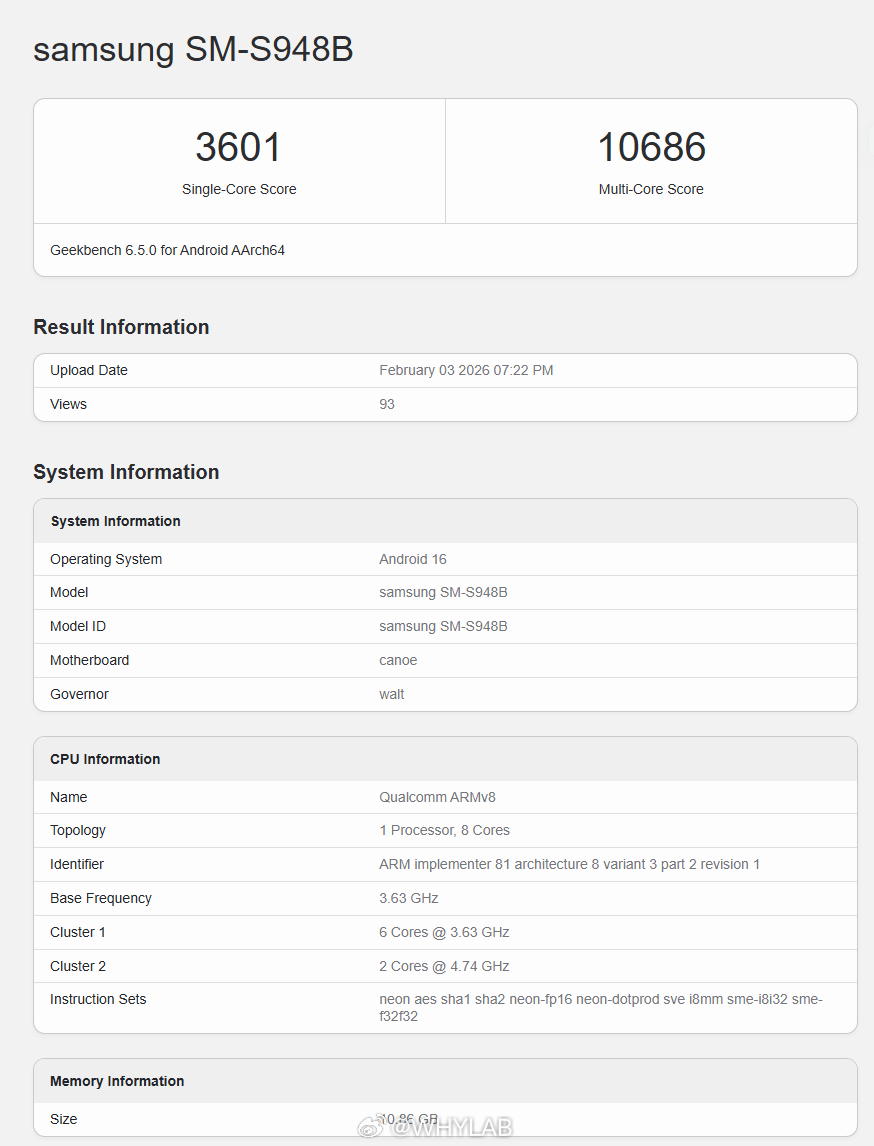The height and width of the screenshot is (1146, 874).
Task: Select the Qualcomm ARMv8 CPU name
Action: tap(437, 797)
